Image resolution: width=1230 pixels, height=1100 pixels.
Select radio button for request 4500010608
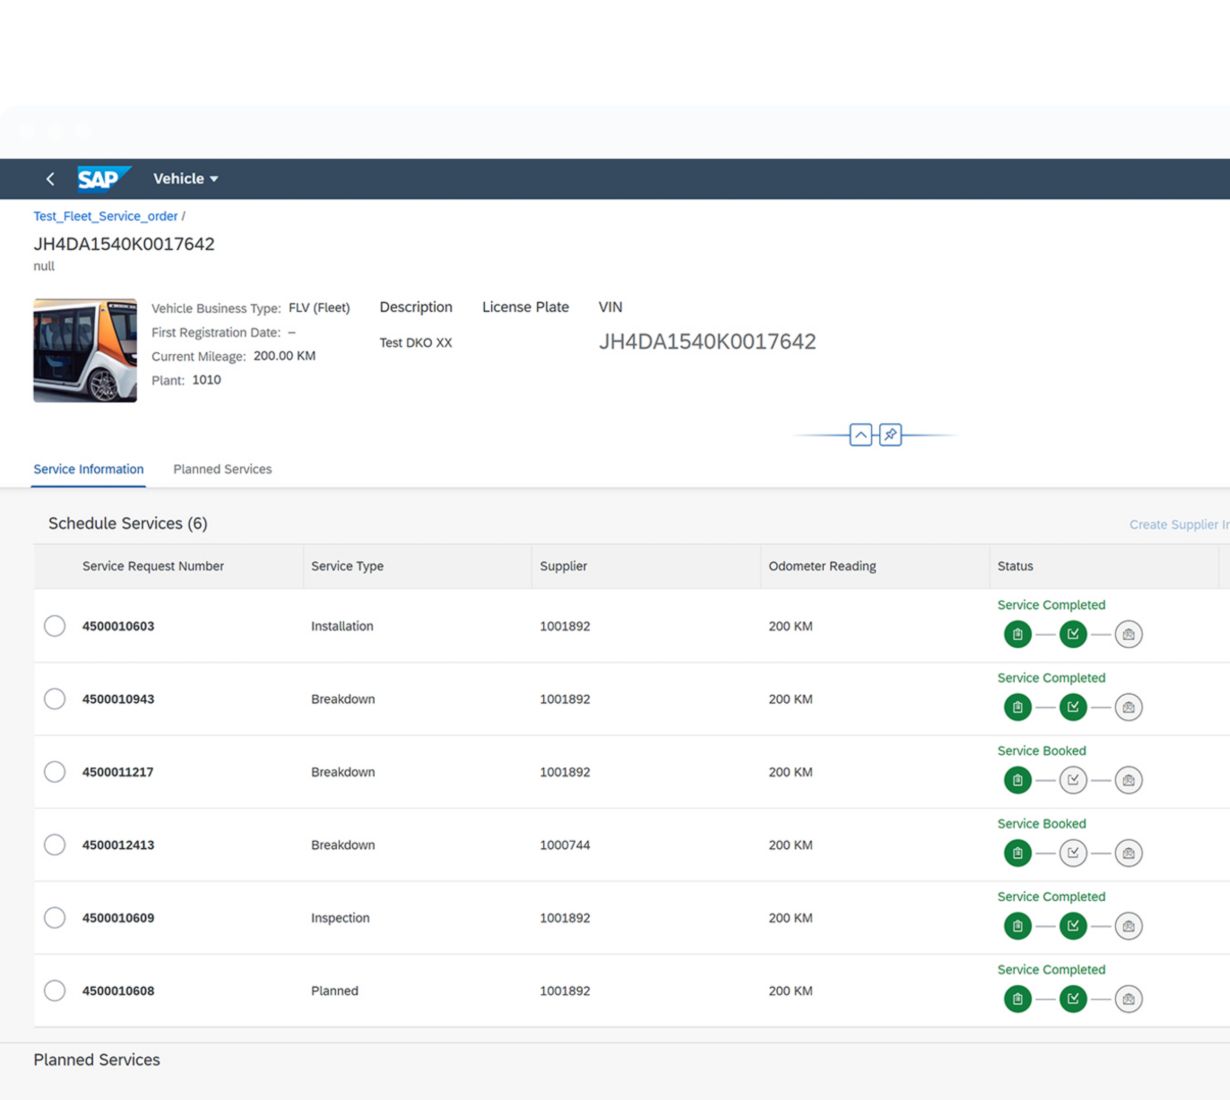click(55, 991)
